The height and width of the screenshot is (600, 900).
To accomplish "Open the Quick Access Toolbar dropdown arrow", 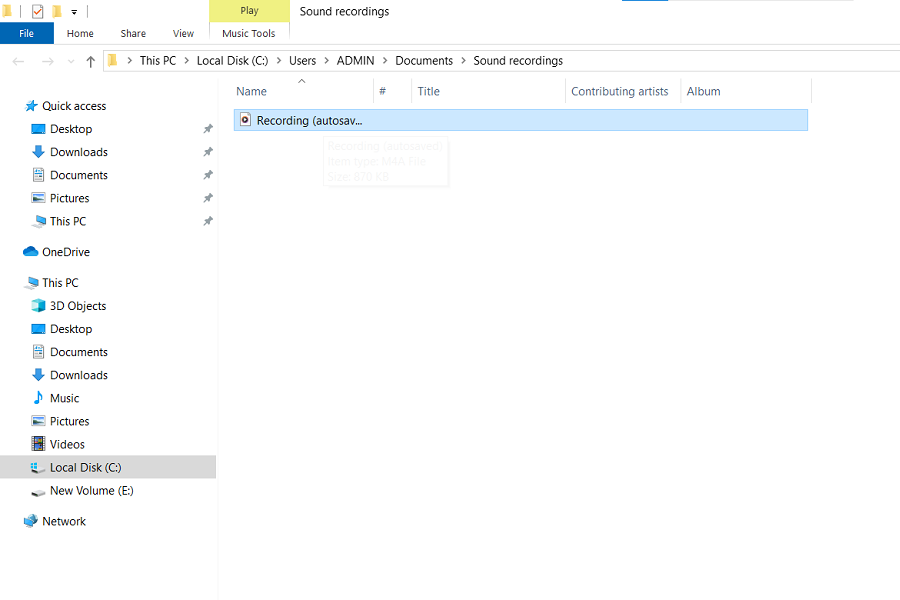I will coord(74,12).
